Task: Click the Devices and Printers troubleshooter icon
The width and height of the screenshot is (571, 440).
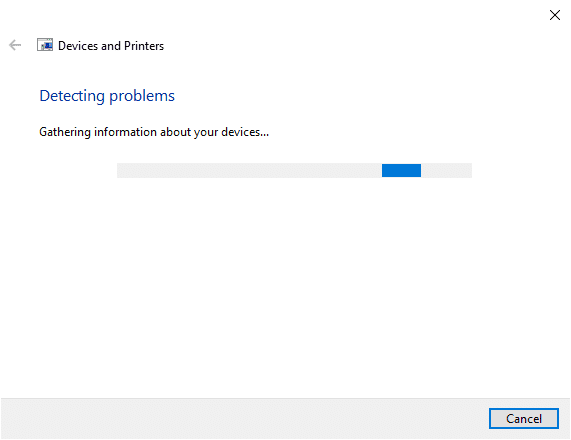Action: [x=45, y=45]
